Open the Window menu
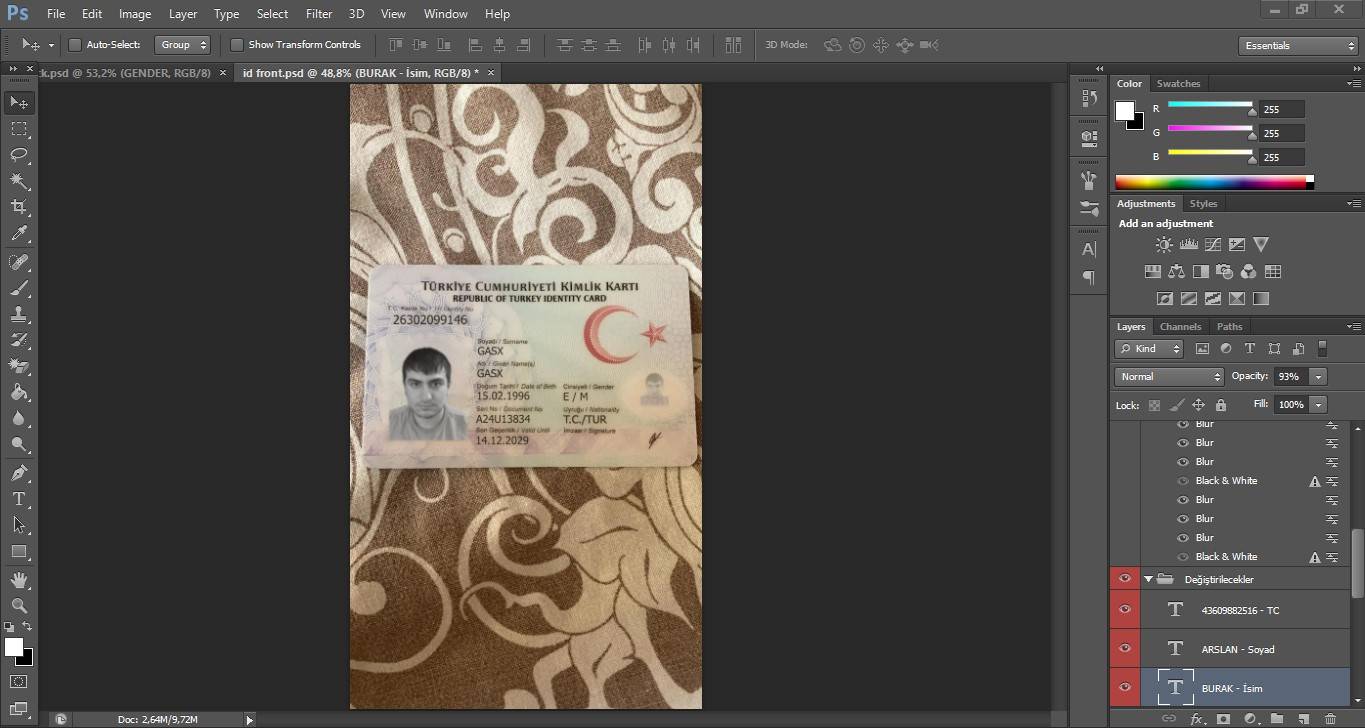The image size is (1365, 728). point(445,14)
